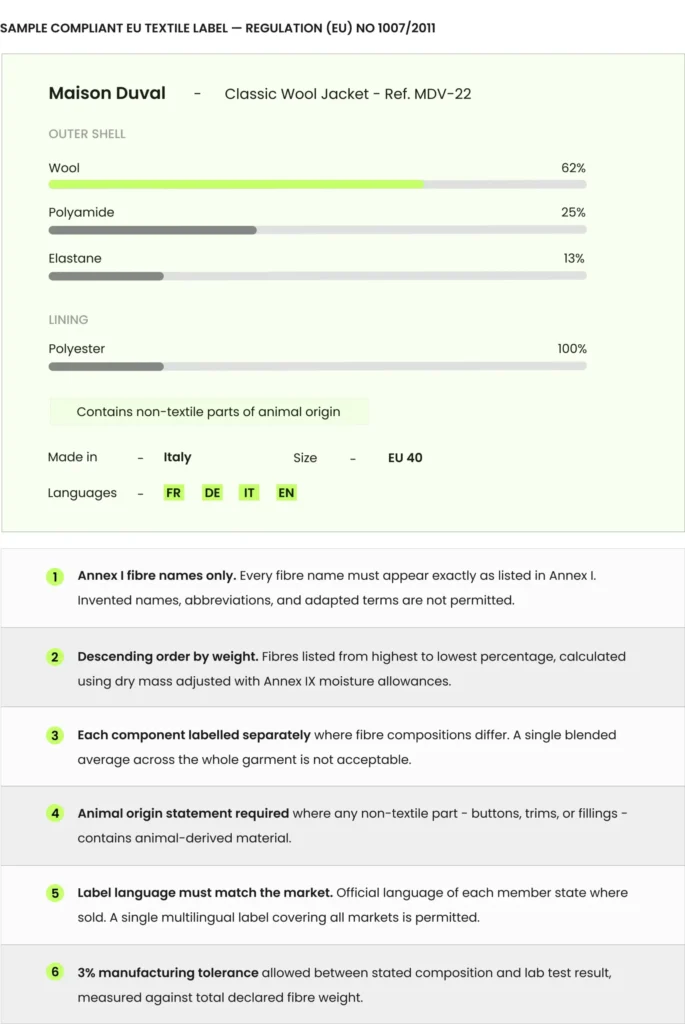685x1024 pixels.
Task: Click the Elastane 13% progress bar
Action: click(x=317, y=276)
